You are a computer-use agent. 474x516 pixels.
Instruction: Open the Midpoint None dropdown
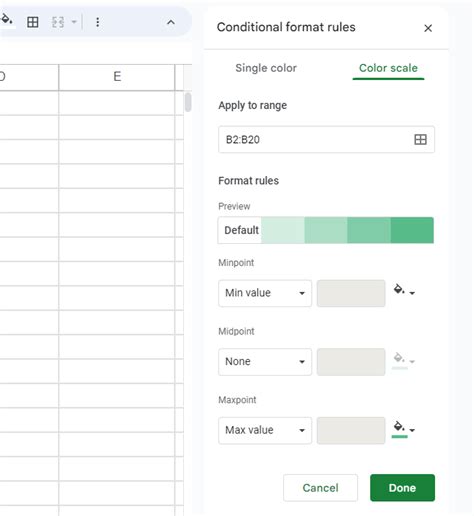[265, 362]
